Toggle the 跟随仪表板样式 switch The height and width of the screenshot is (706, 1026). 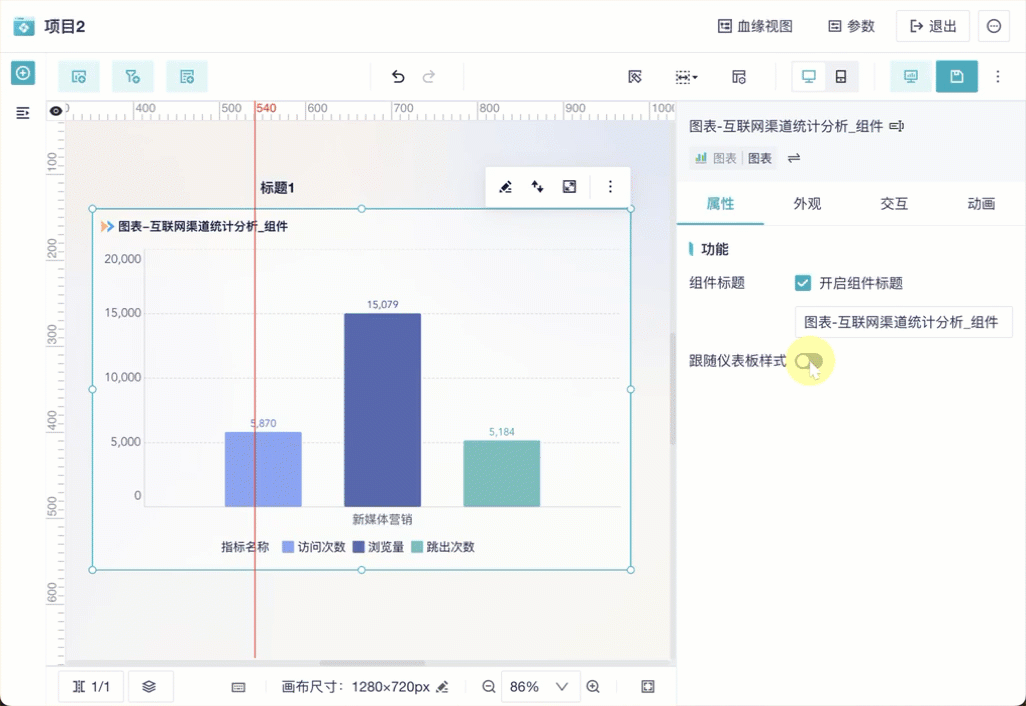809,361
